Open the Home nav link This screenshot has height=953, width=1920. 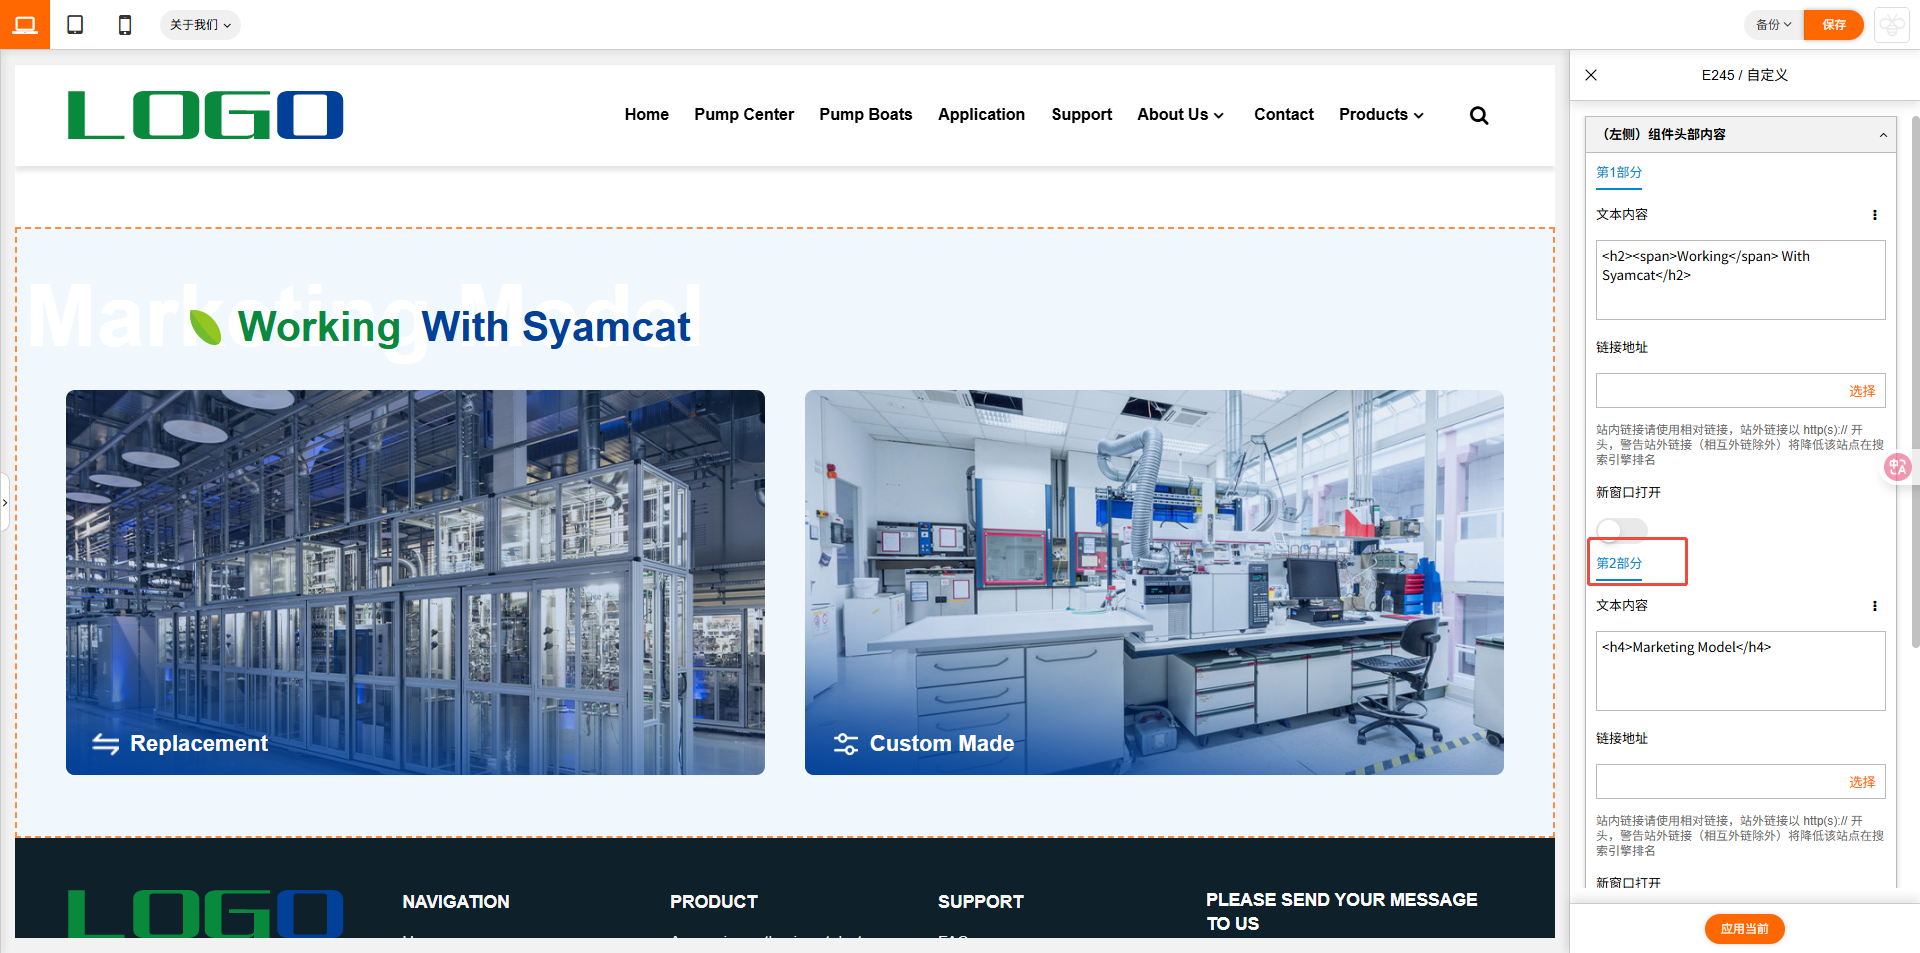pos(647,115)
